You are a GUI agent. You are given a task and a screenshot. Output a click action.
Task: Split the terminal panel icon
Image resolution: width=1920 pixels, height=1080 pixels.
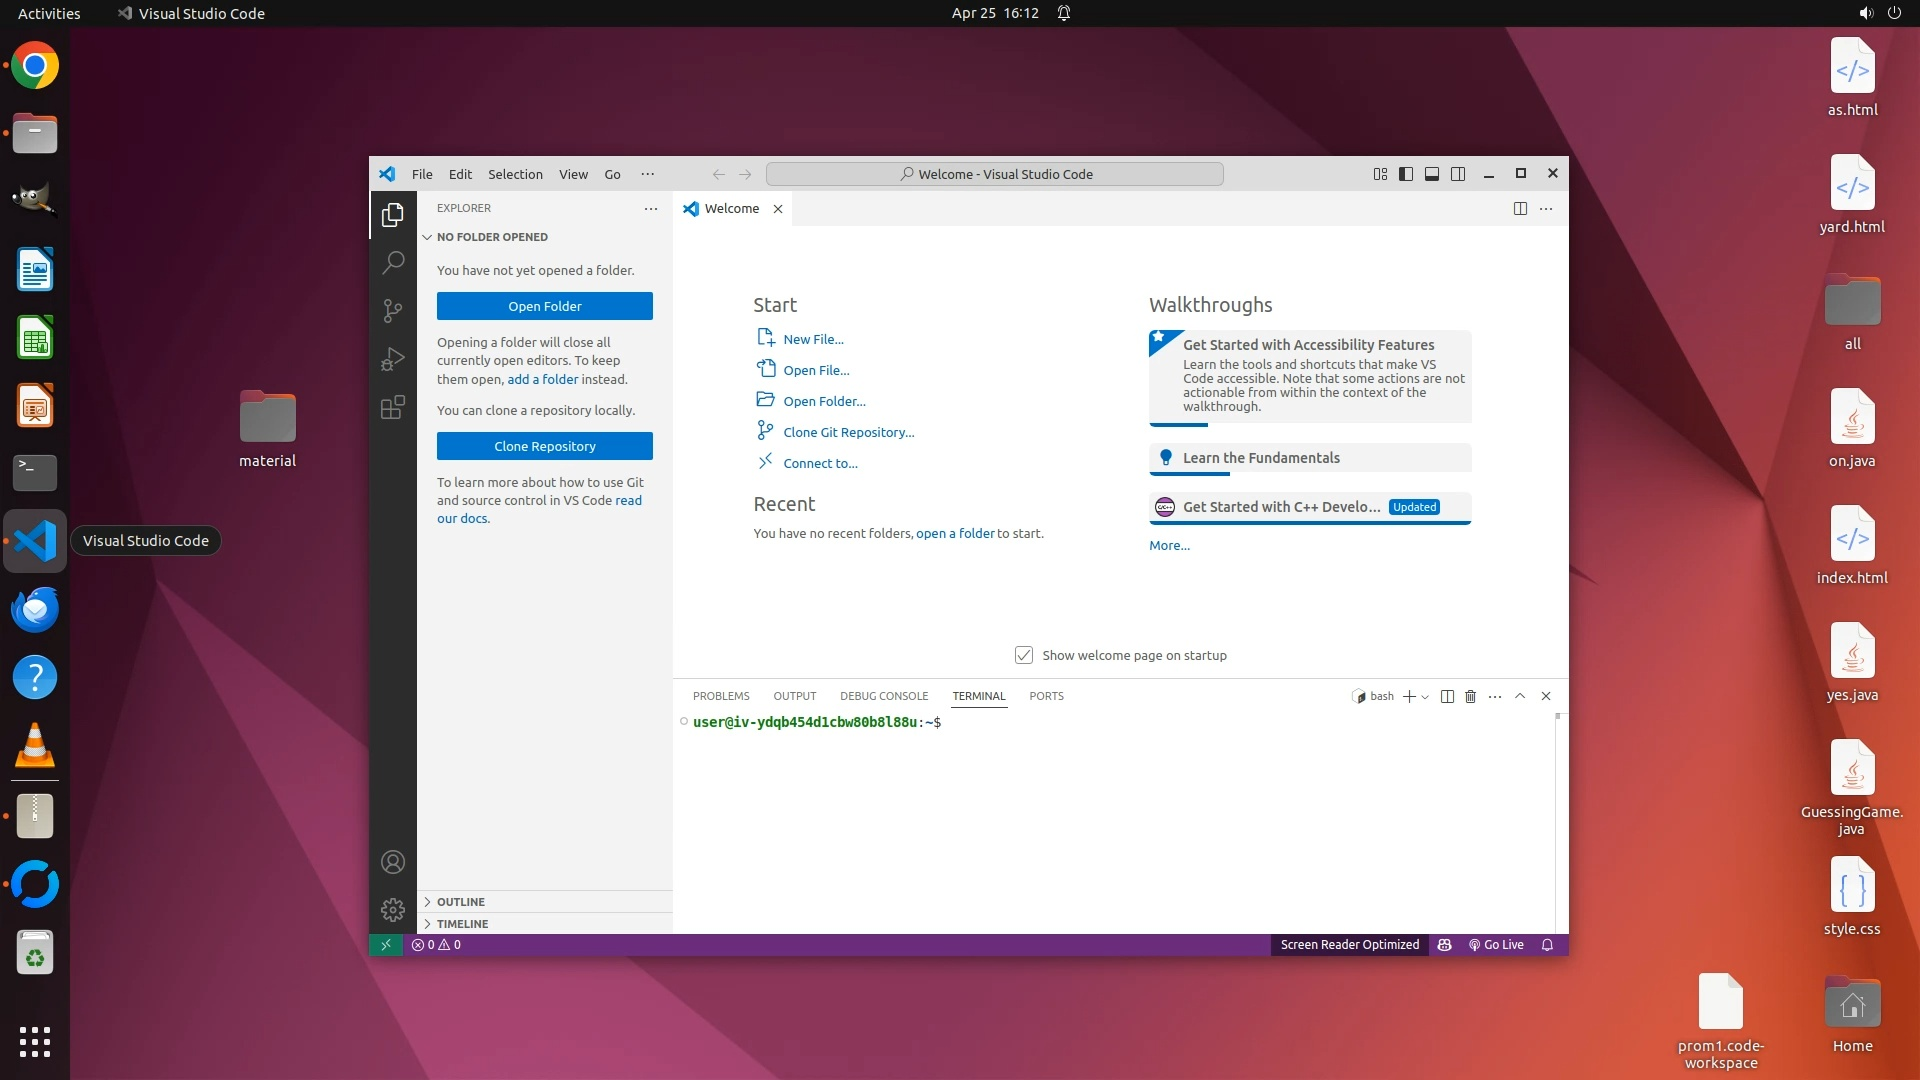[1447, 696]
